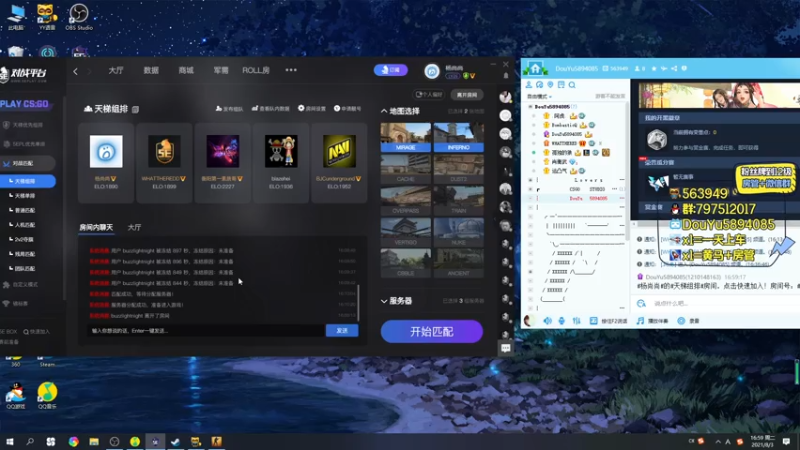
Task: Select the VERTIGO map
Action: pyautogui.click(x=406, y=232)
